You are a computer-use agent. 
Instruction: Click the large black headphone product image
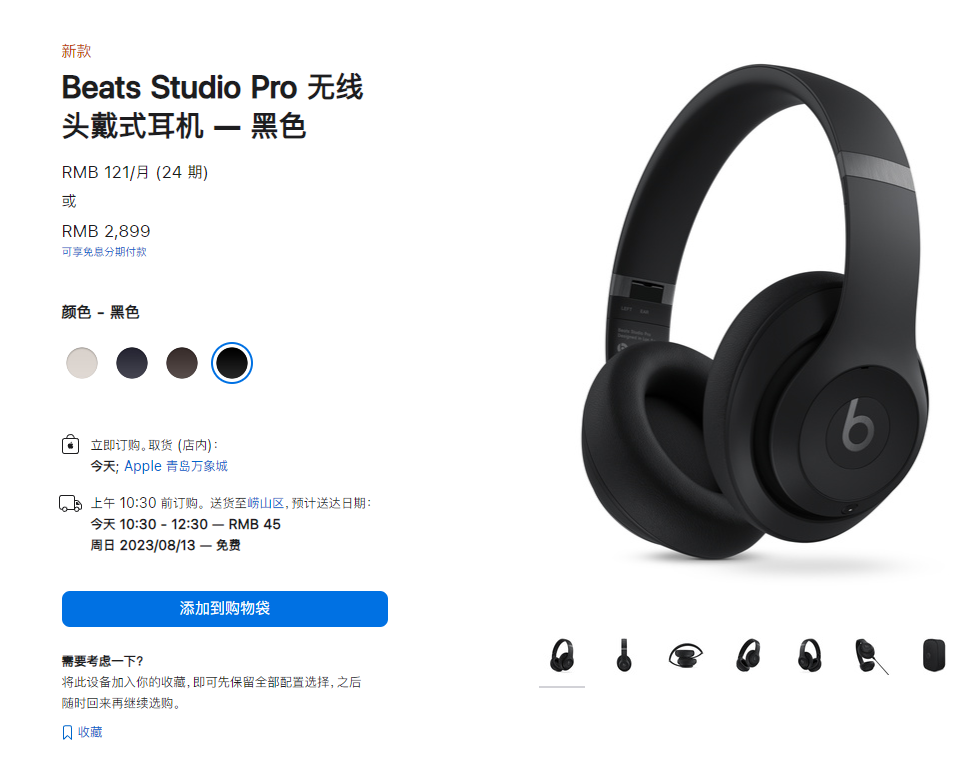(755, 312)
